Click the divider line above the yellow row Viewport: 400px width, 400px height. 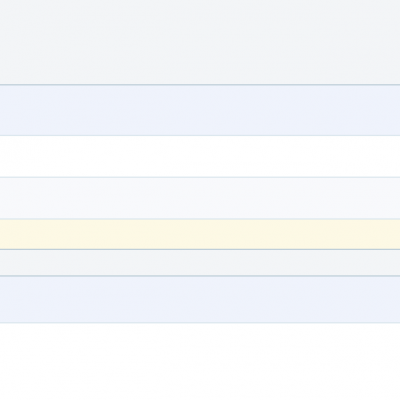[x=200, y=219]
